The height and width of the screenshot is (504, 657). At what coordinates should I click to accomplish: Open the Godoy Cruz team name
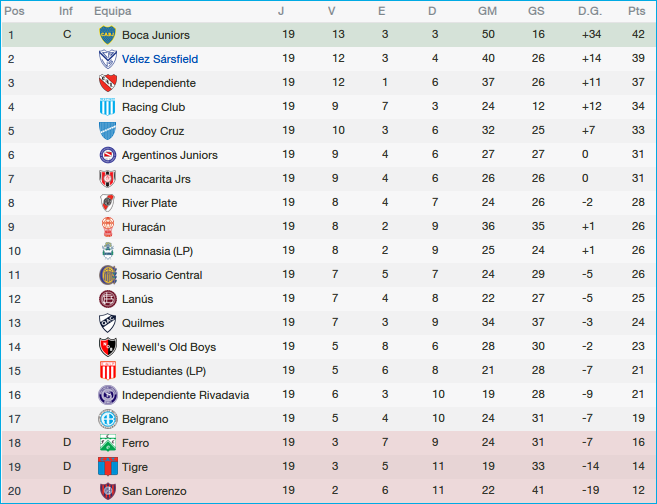tap(153, 131)
